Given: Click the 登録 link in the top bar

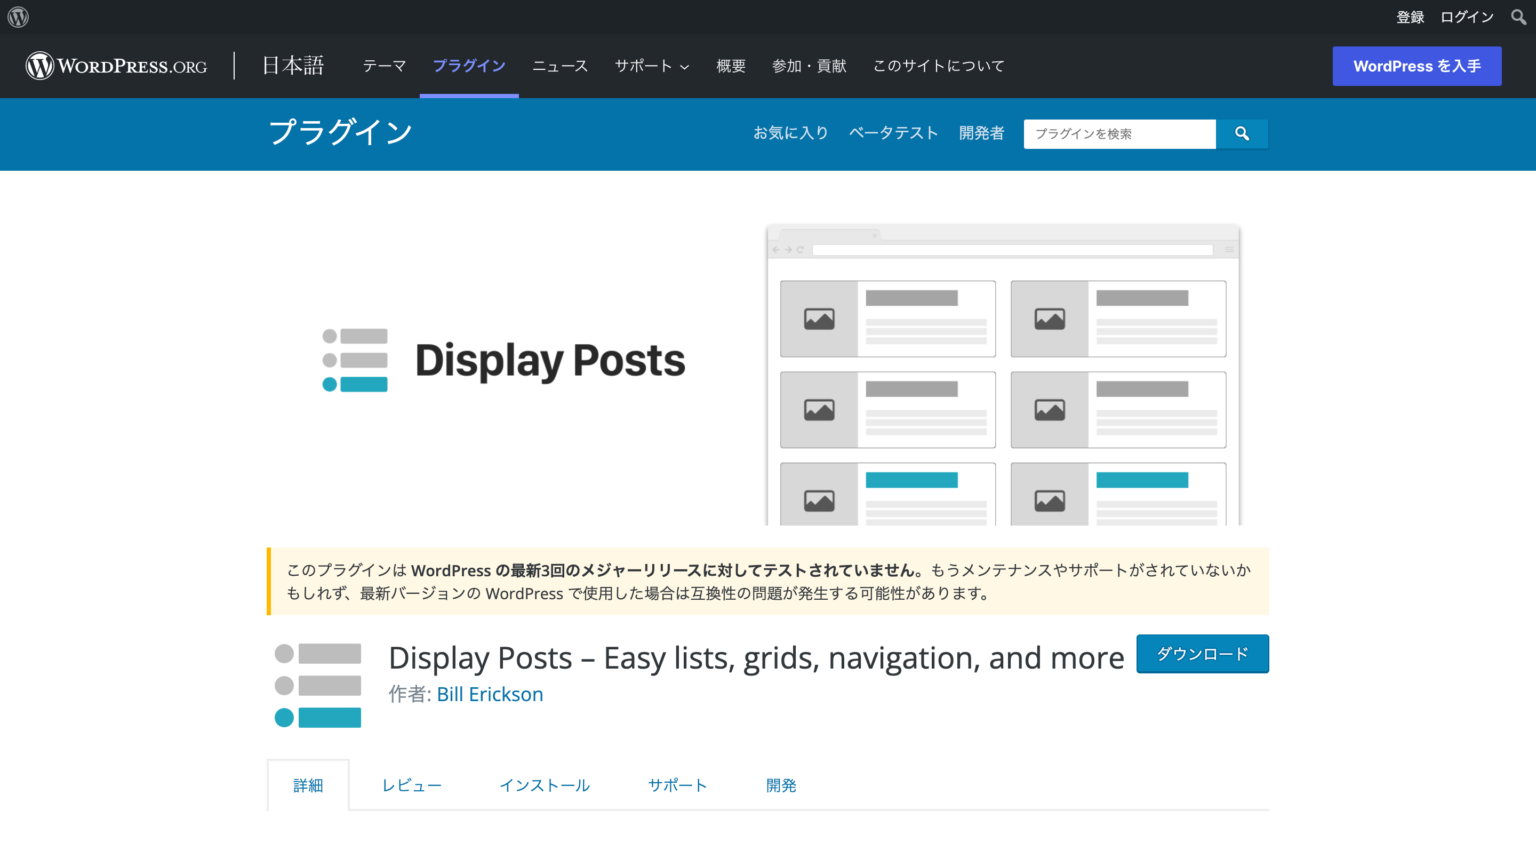Looking at the screenshot, I should [1410, 16].
